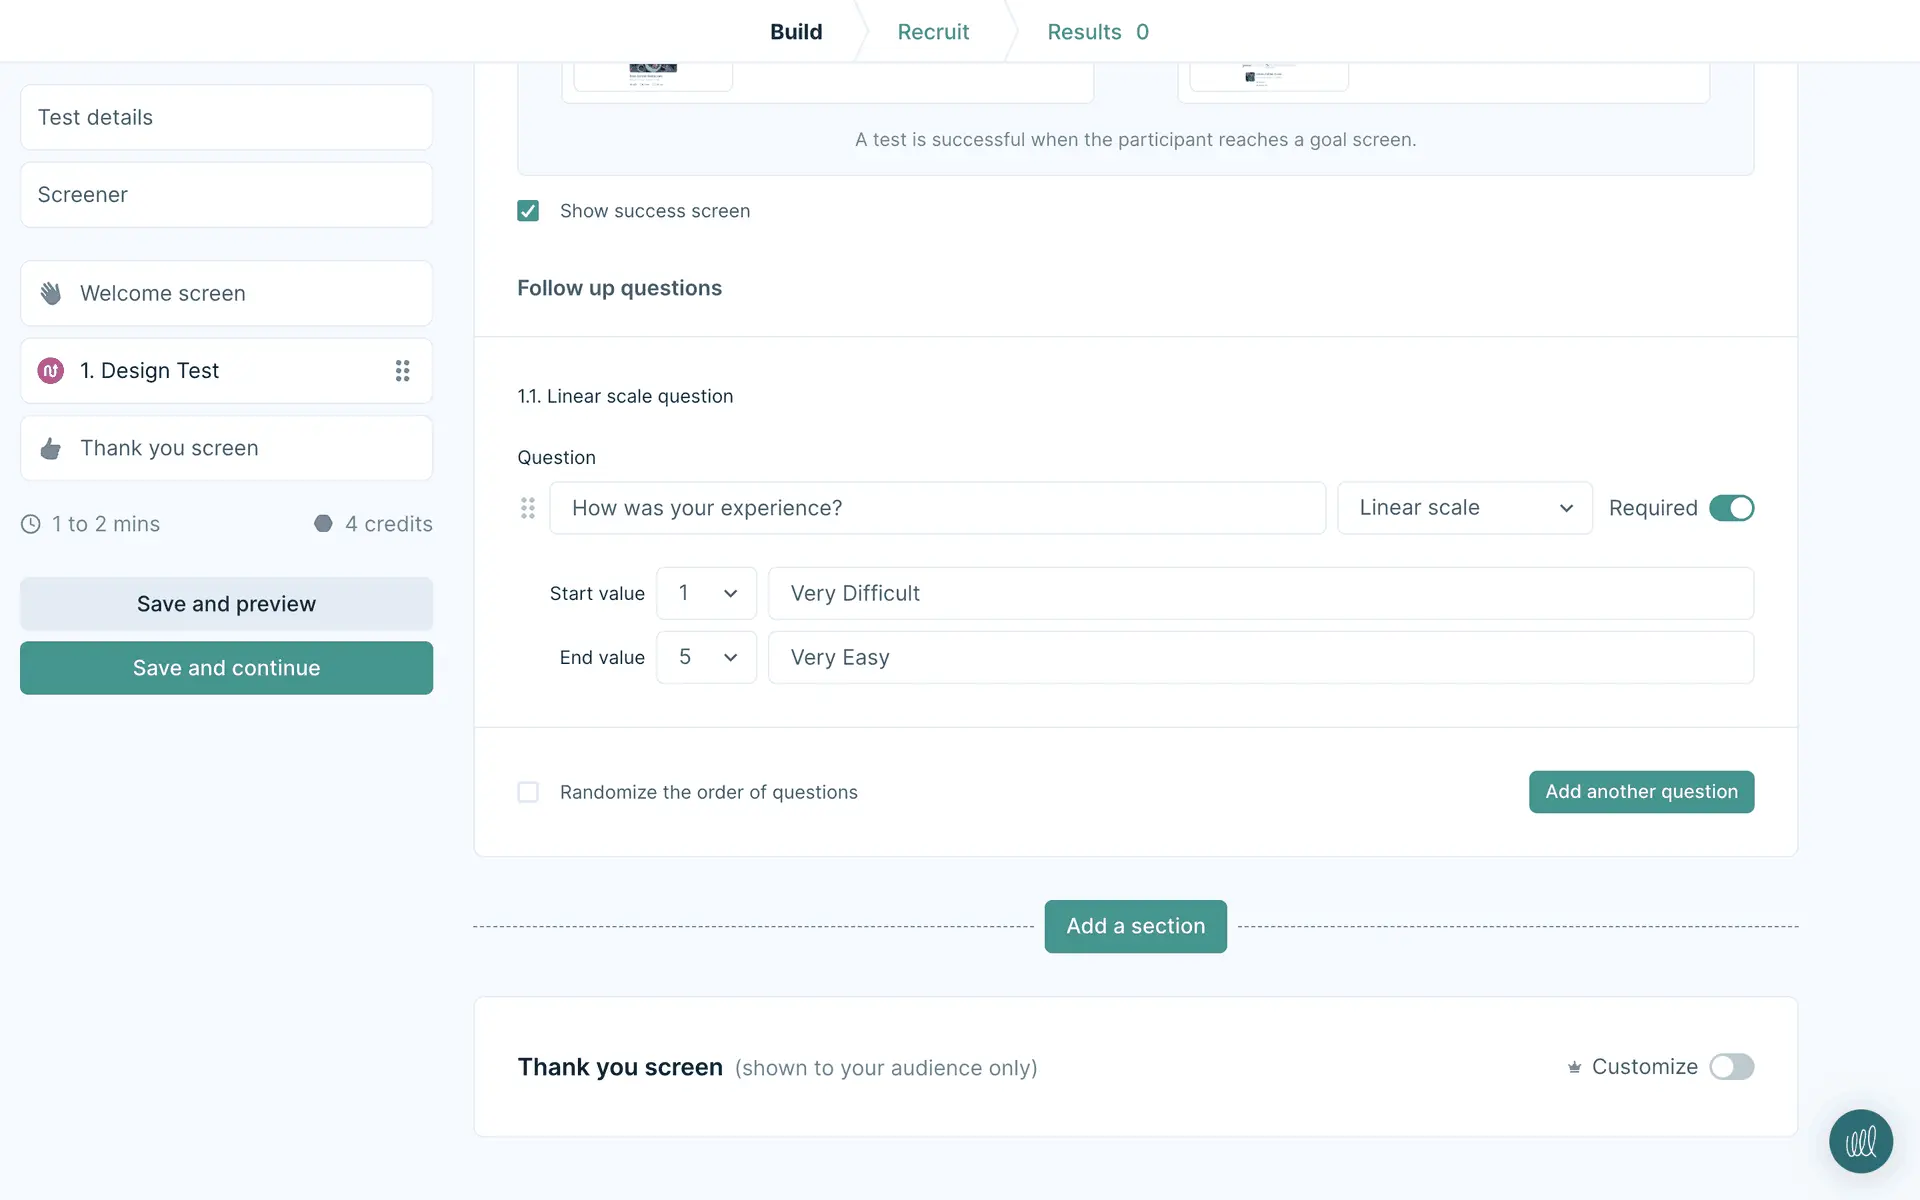Click the Design Test Maze logo icon
The height and width of the screenshot is (1200, 1920).
[x=51, y=371]
